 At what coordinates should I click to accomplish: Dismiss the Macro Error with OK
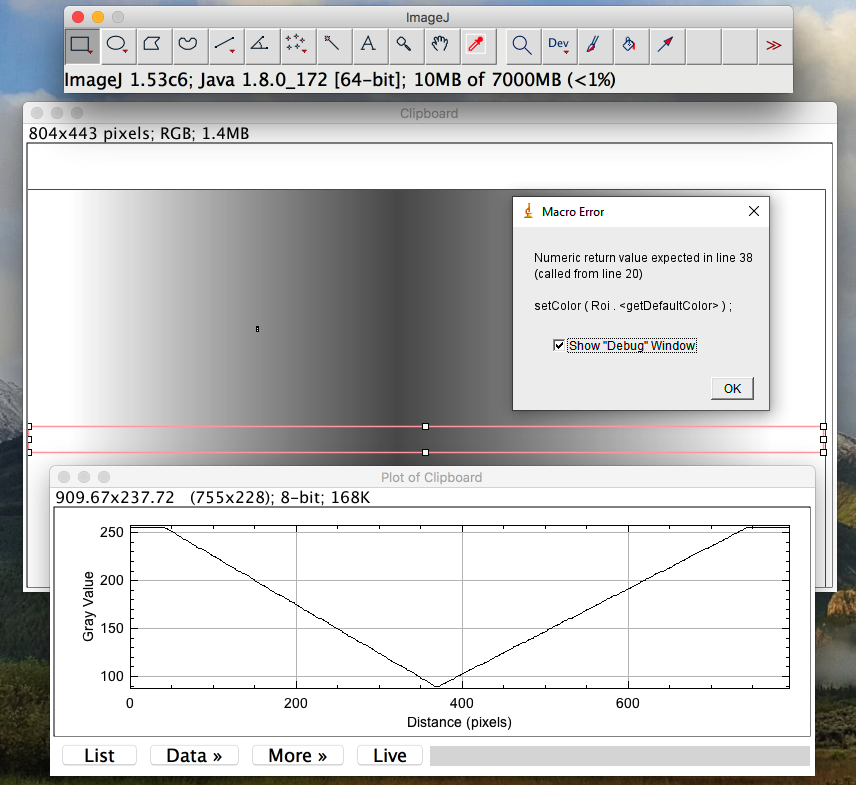pos(731,388)
